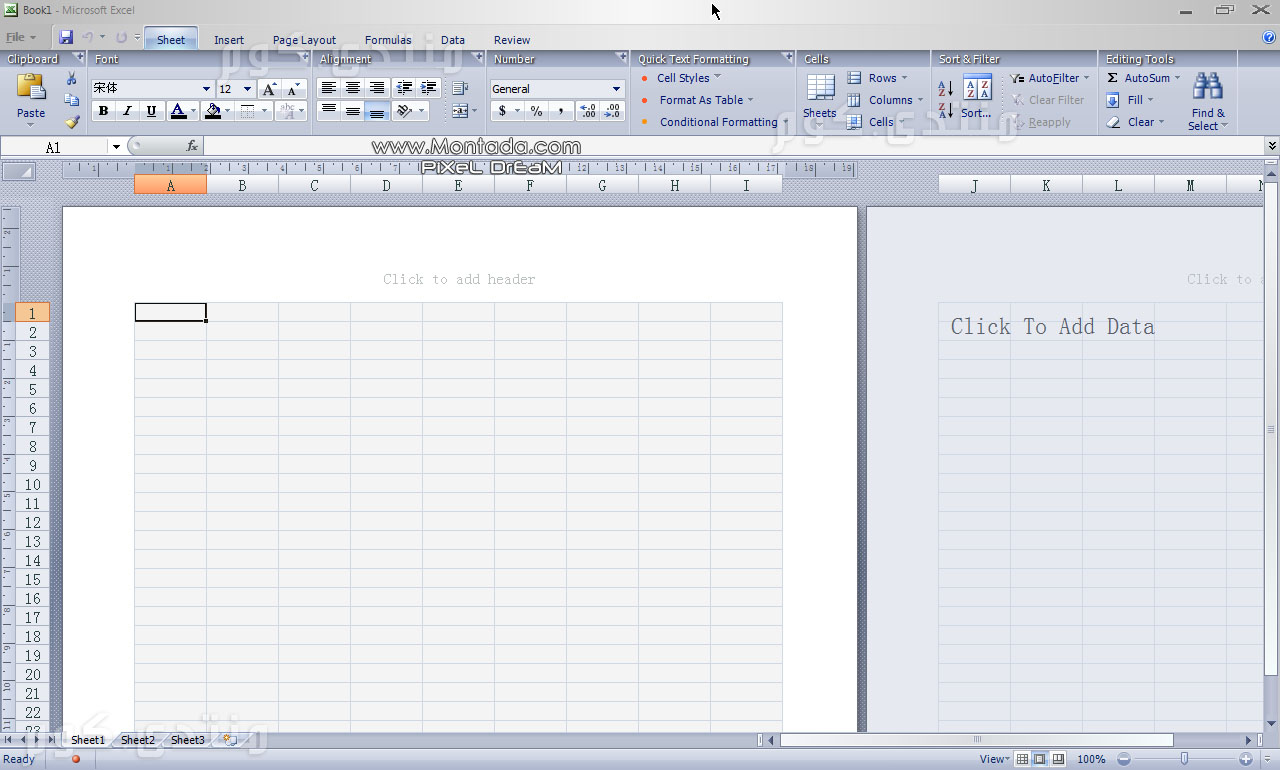Screen dimensions: 1280x770
Task: Click the Increase Decimal icon
Action: pyautogui.click(x=588, y=111)
